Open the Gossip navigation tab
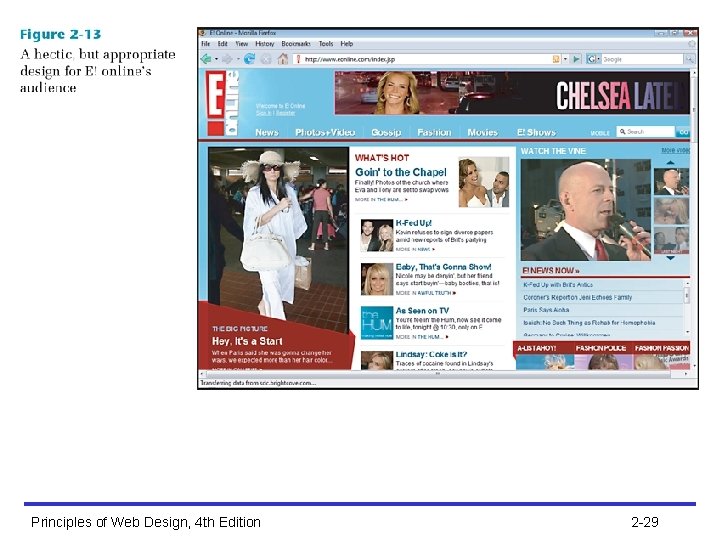 point(386,132)
